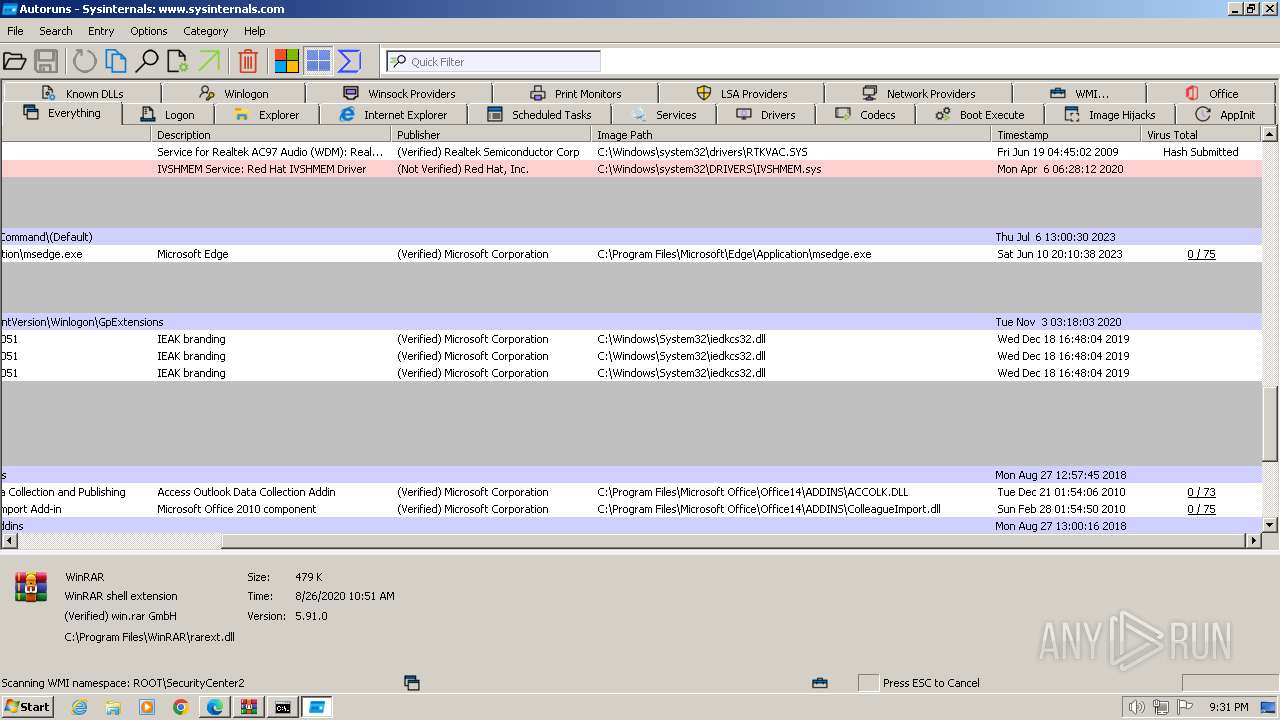Click the Windows Start button
This screenshot has width=1280, height=720.
[x=28, y=706]
